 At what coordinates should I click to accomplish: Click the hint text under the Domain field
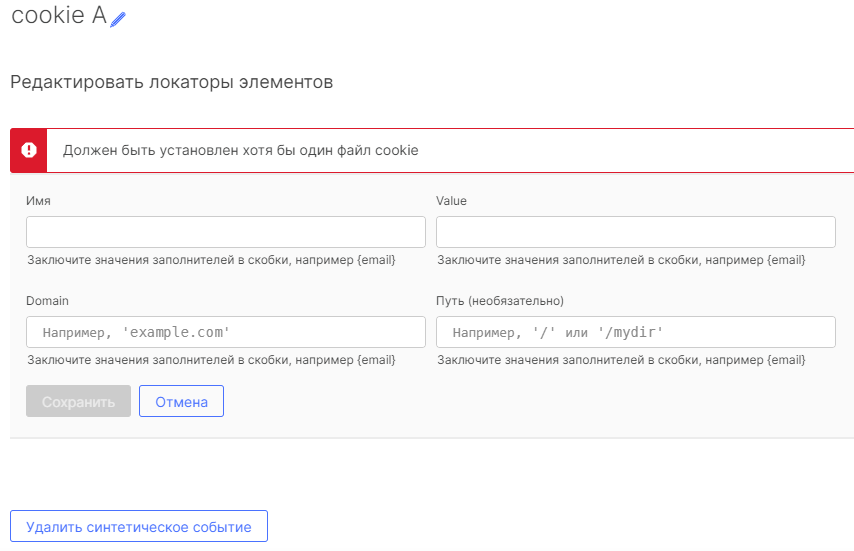211,360
